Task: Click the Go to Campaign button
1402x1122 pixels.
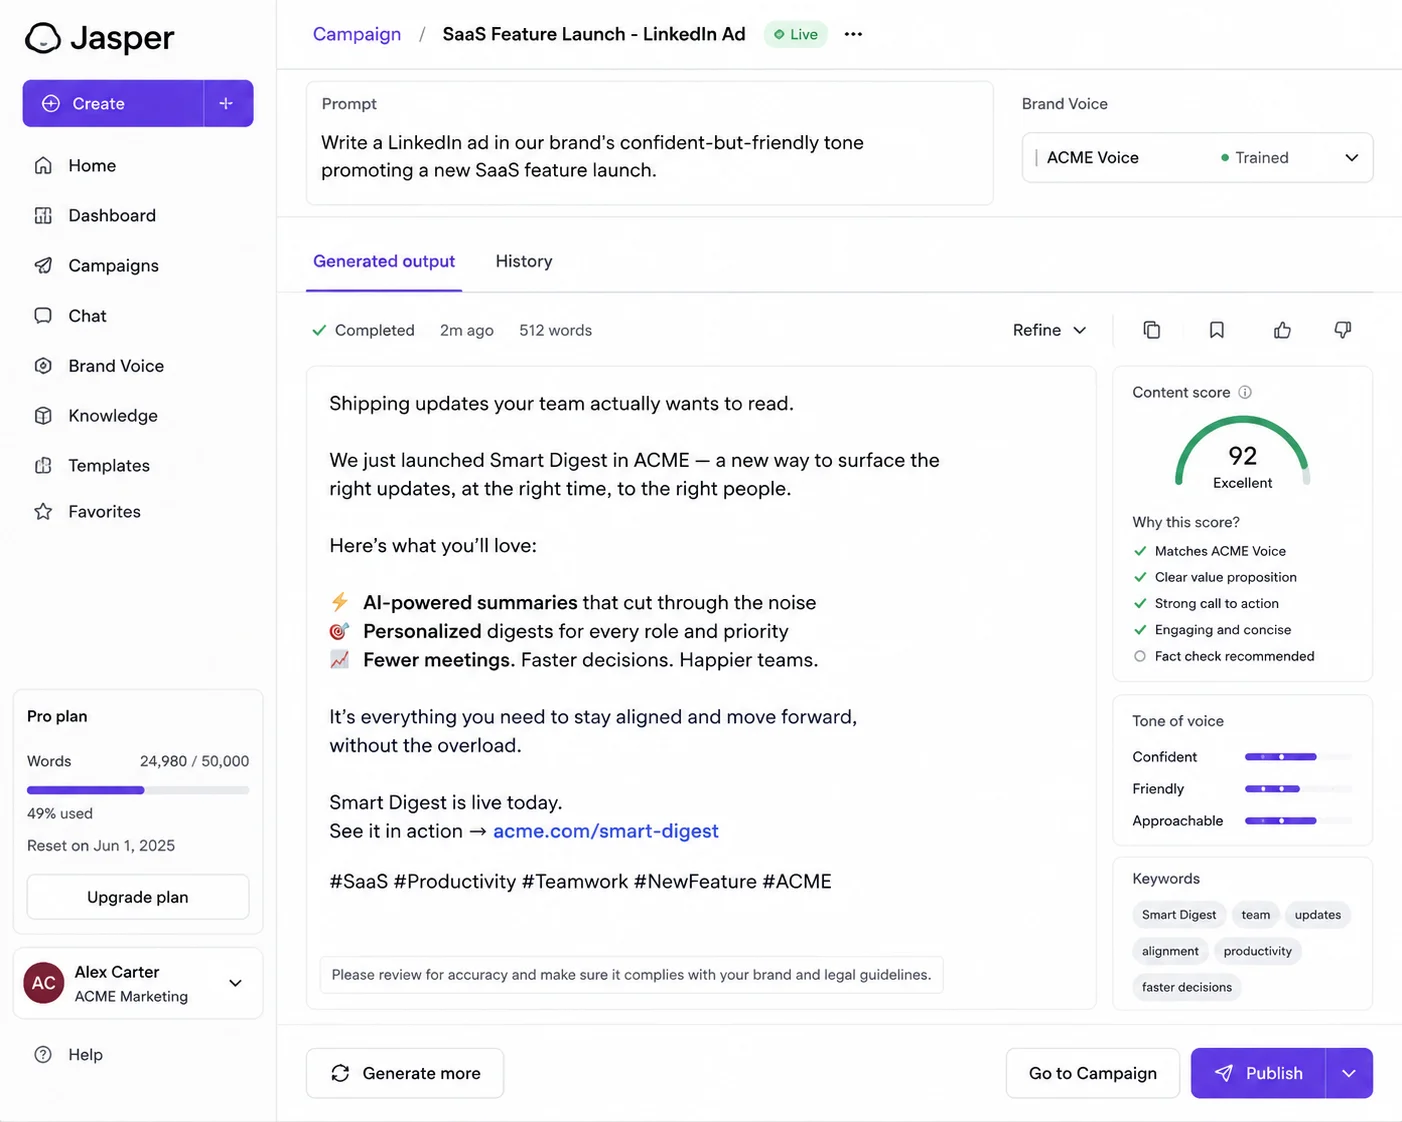Action: tap(1093, 1073)
